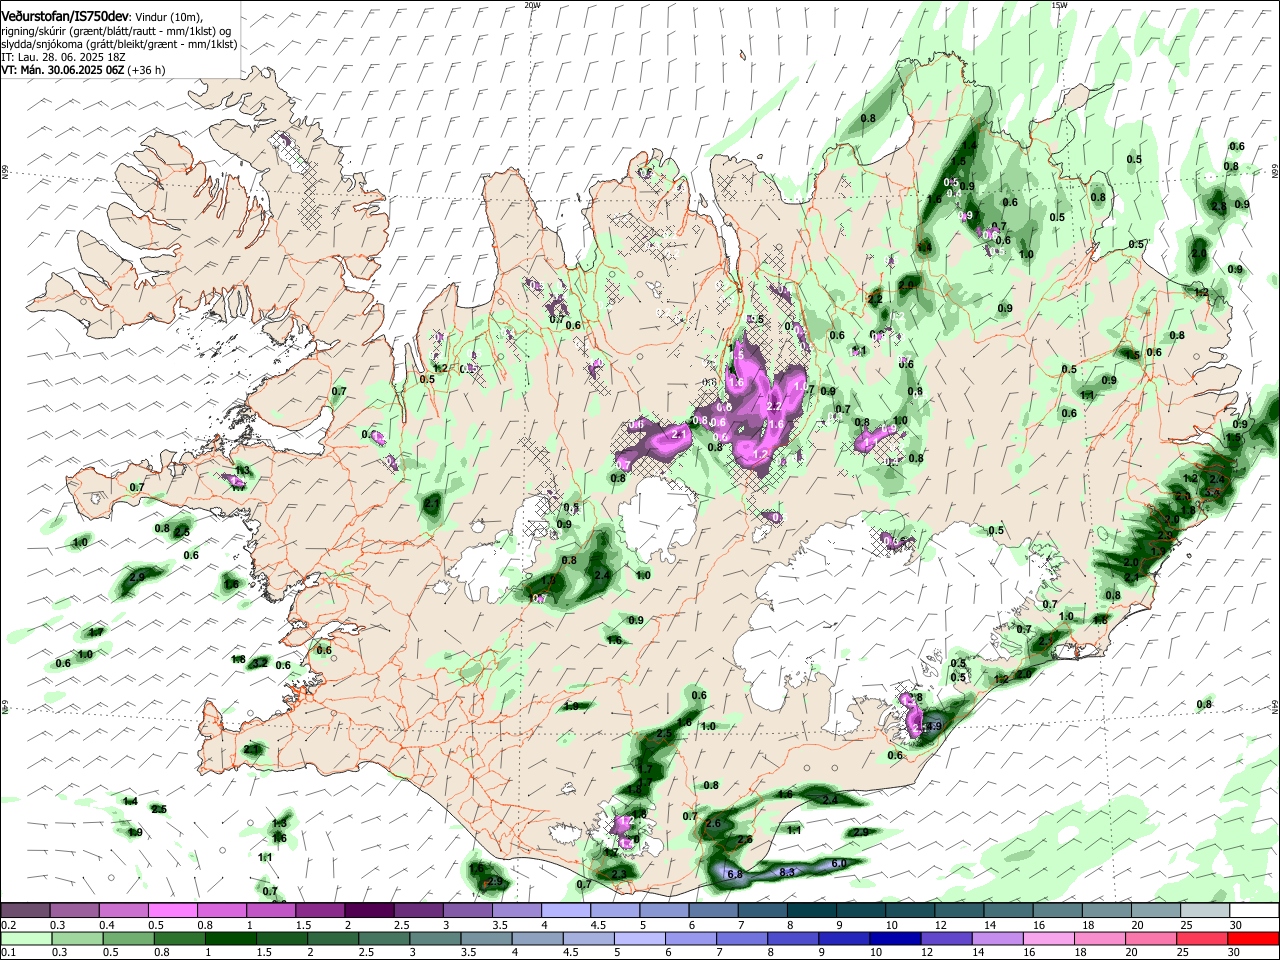Select the upper legend swatch between 0.5 and 0.8
The width and height of the screenshot is (1280, 960).
pyautogui.click(x=172, y=910)
